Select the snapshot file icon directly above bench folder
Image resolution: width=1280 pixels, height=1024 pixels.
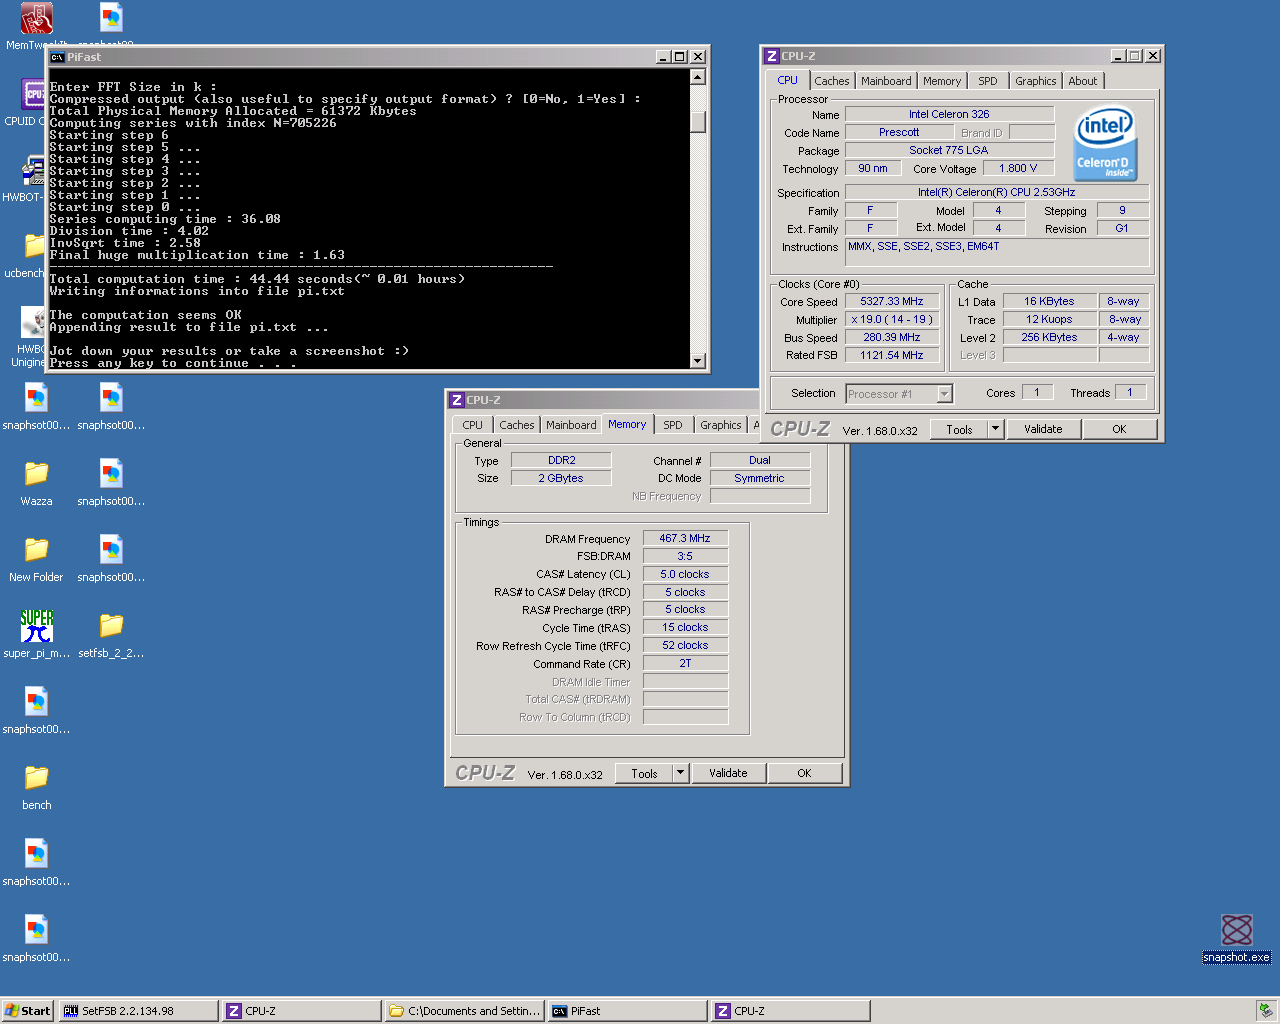(x=36, y=701)
